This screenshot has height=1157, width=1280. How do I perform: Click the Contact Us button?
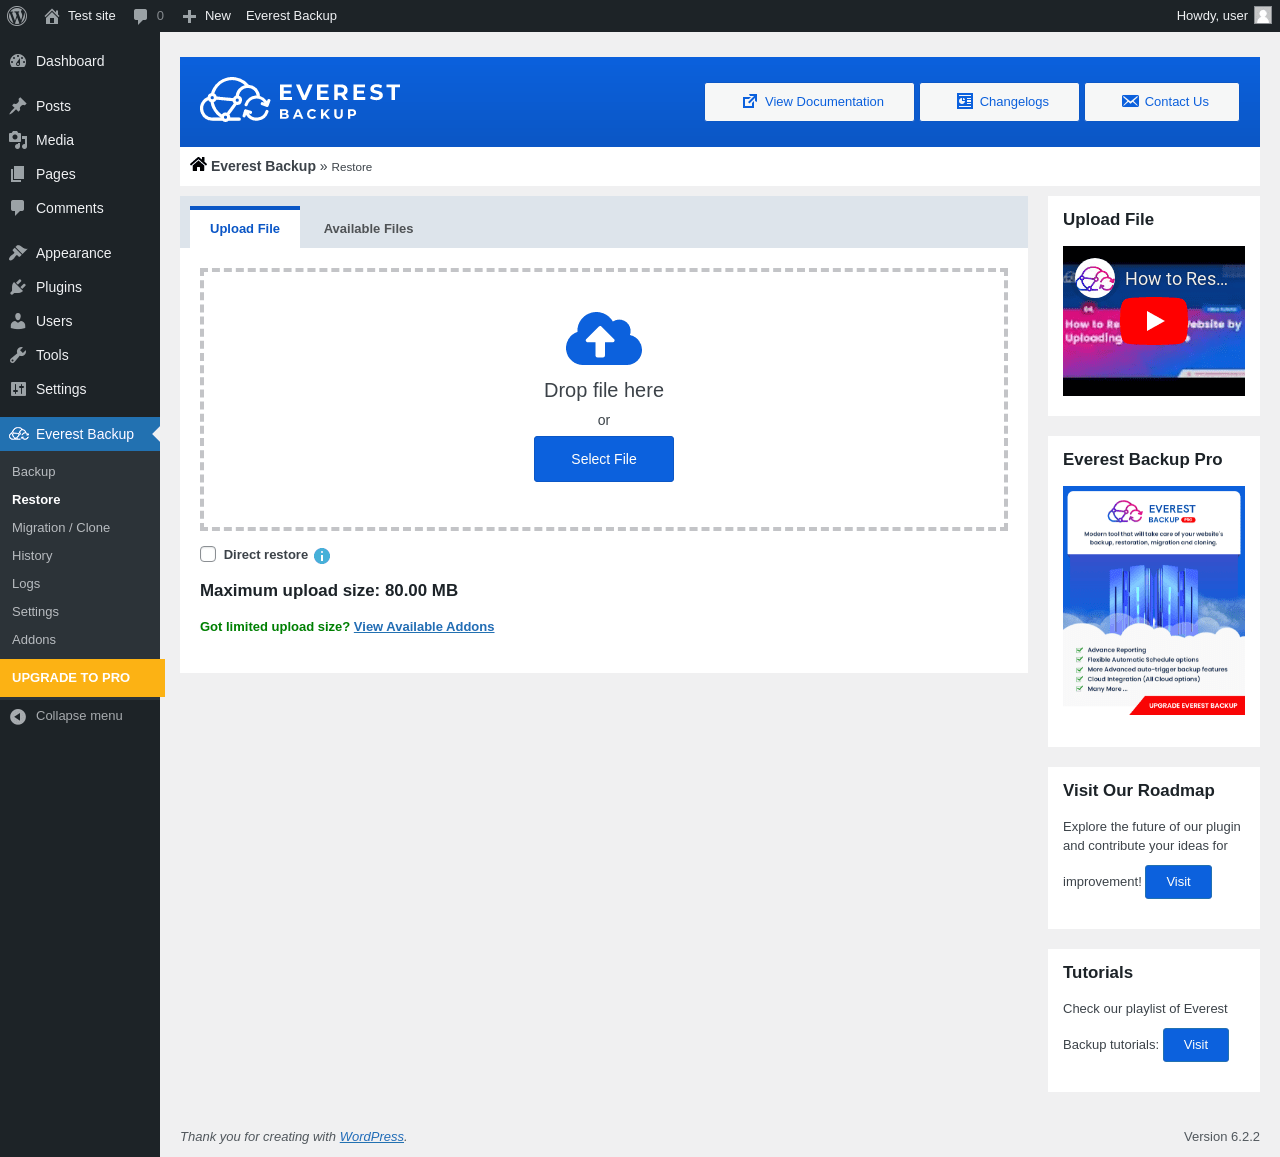(x=1162, y=102)
